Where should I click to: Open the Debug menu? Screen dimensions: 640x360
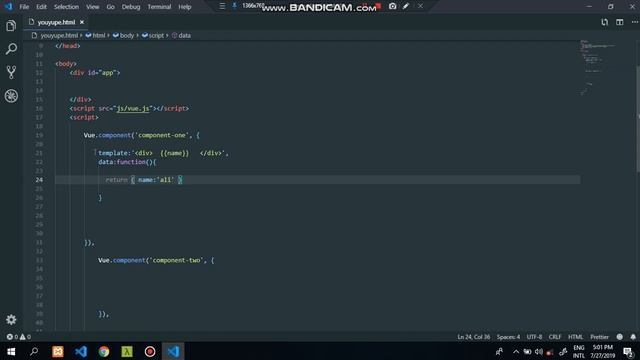131,7
